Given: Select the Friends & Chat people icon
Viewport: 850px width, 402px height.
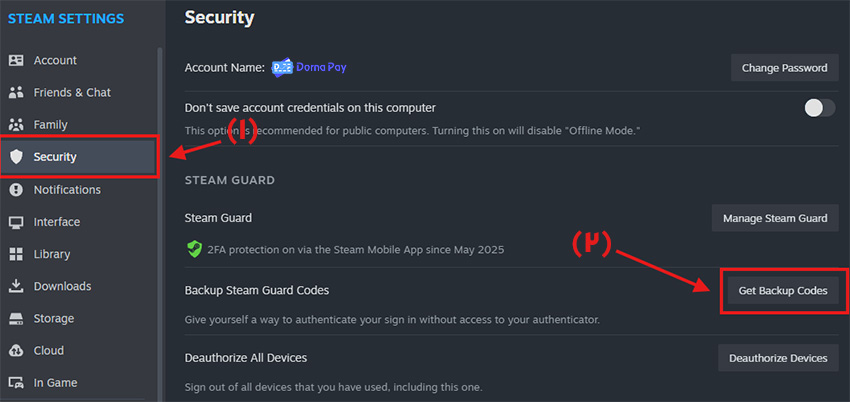Looking at the screenshot, I should 17,93.
